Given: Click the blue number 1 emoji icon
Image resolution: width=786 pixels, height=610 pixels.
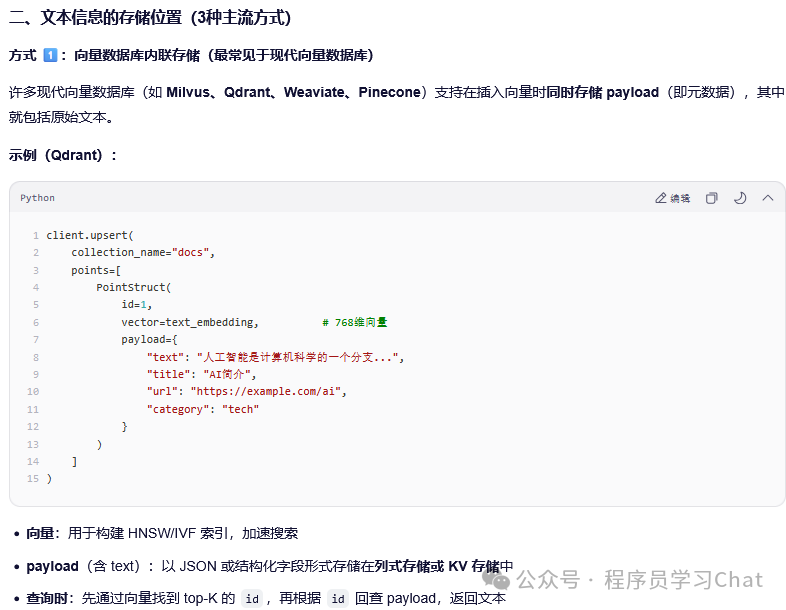Looking at the screenshot, I should coord(50,55).
